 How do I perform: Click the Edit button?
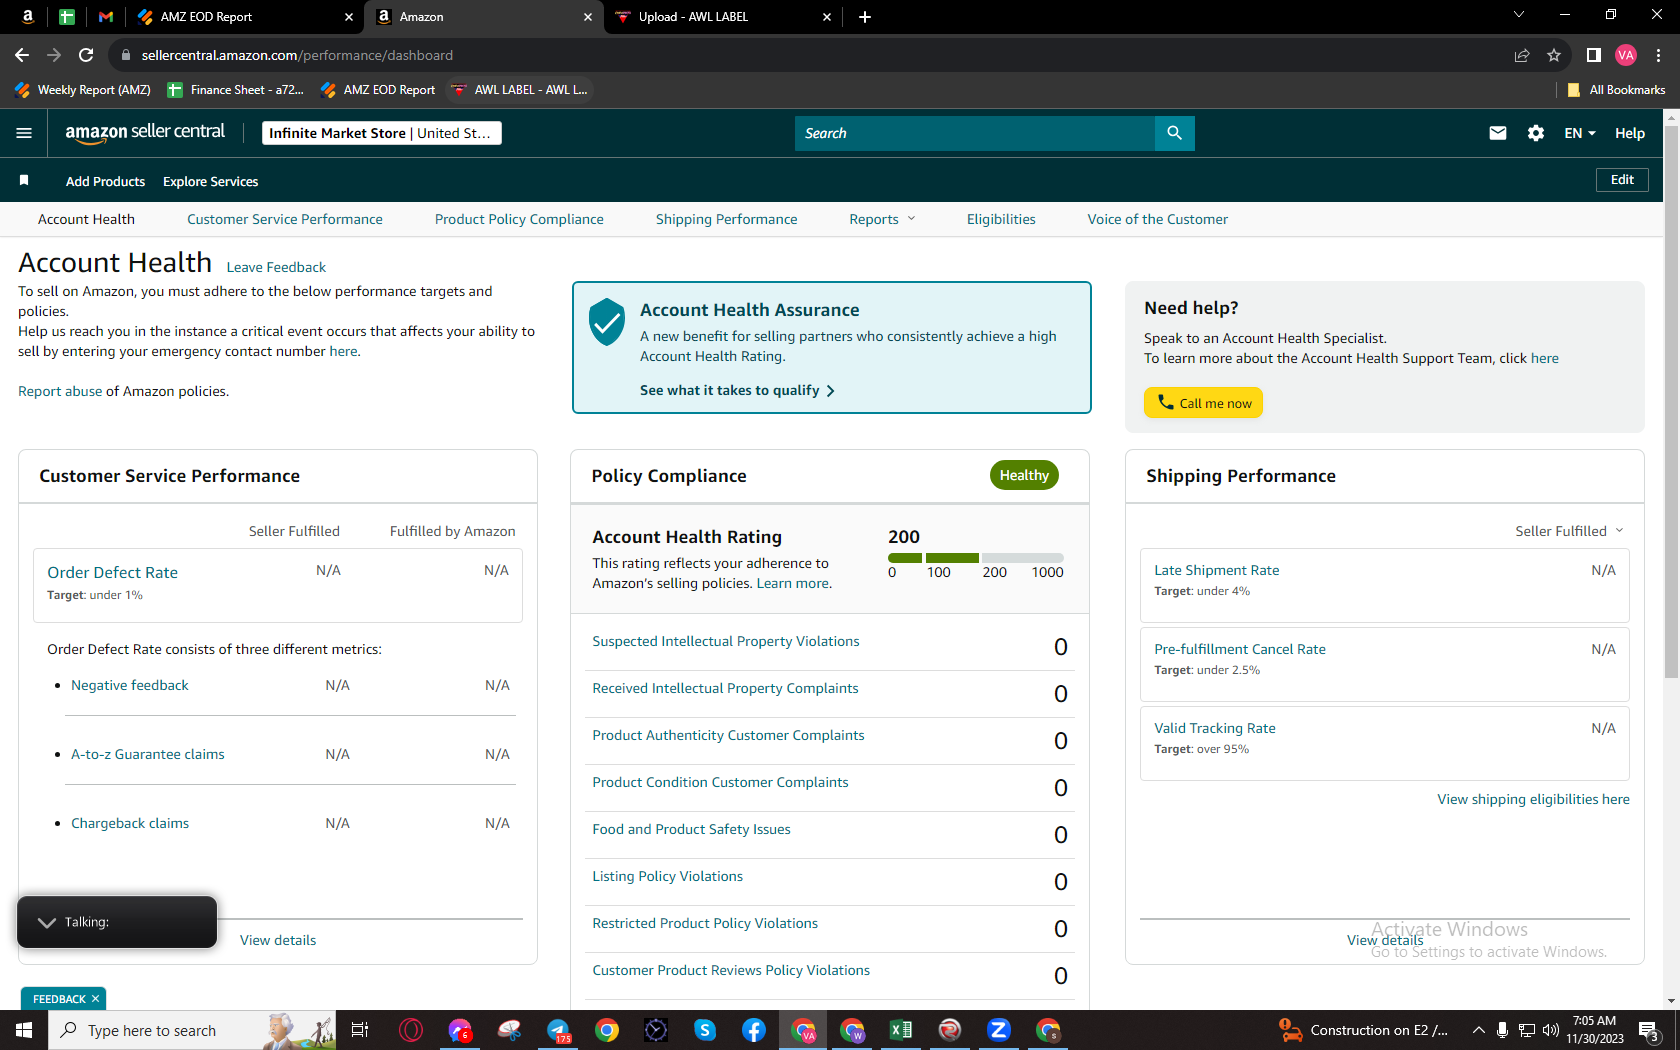coord(1622,180)
